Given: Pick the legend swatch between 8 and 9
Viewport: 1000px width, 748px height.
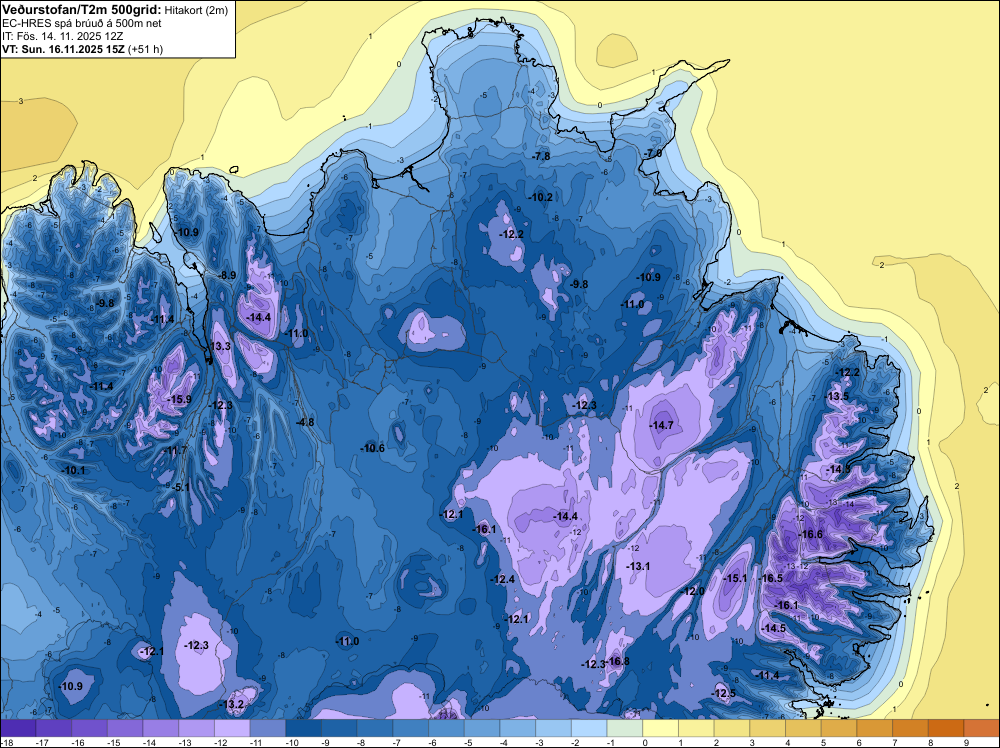Looking at the screenshot, I should (946, 728).
